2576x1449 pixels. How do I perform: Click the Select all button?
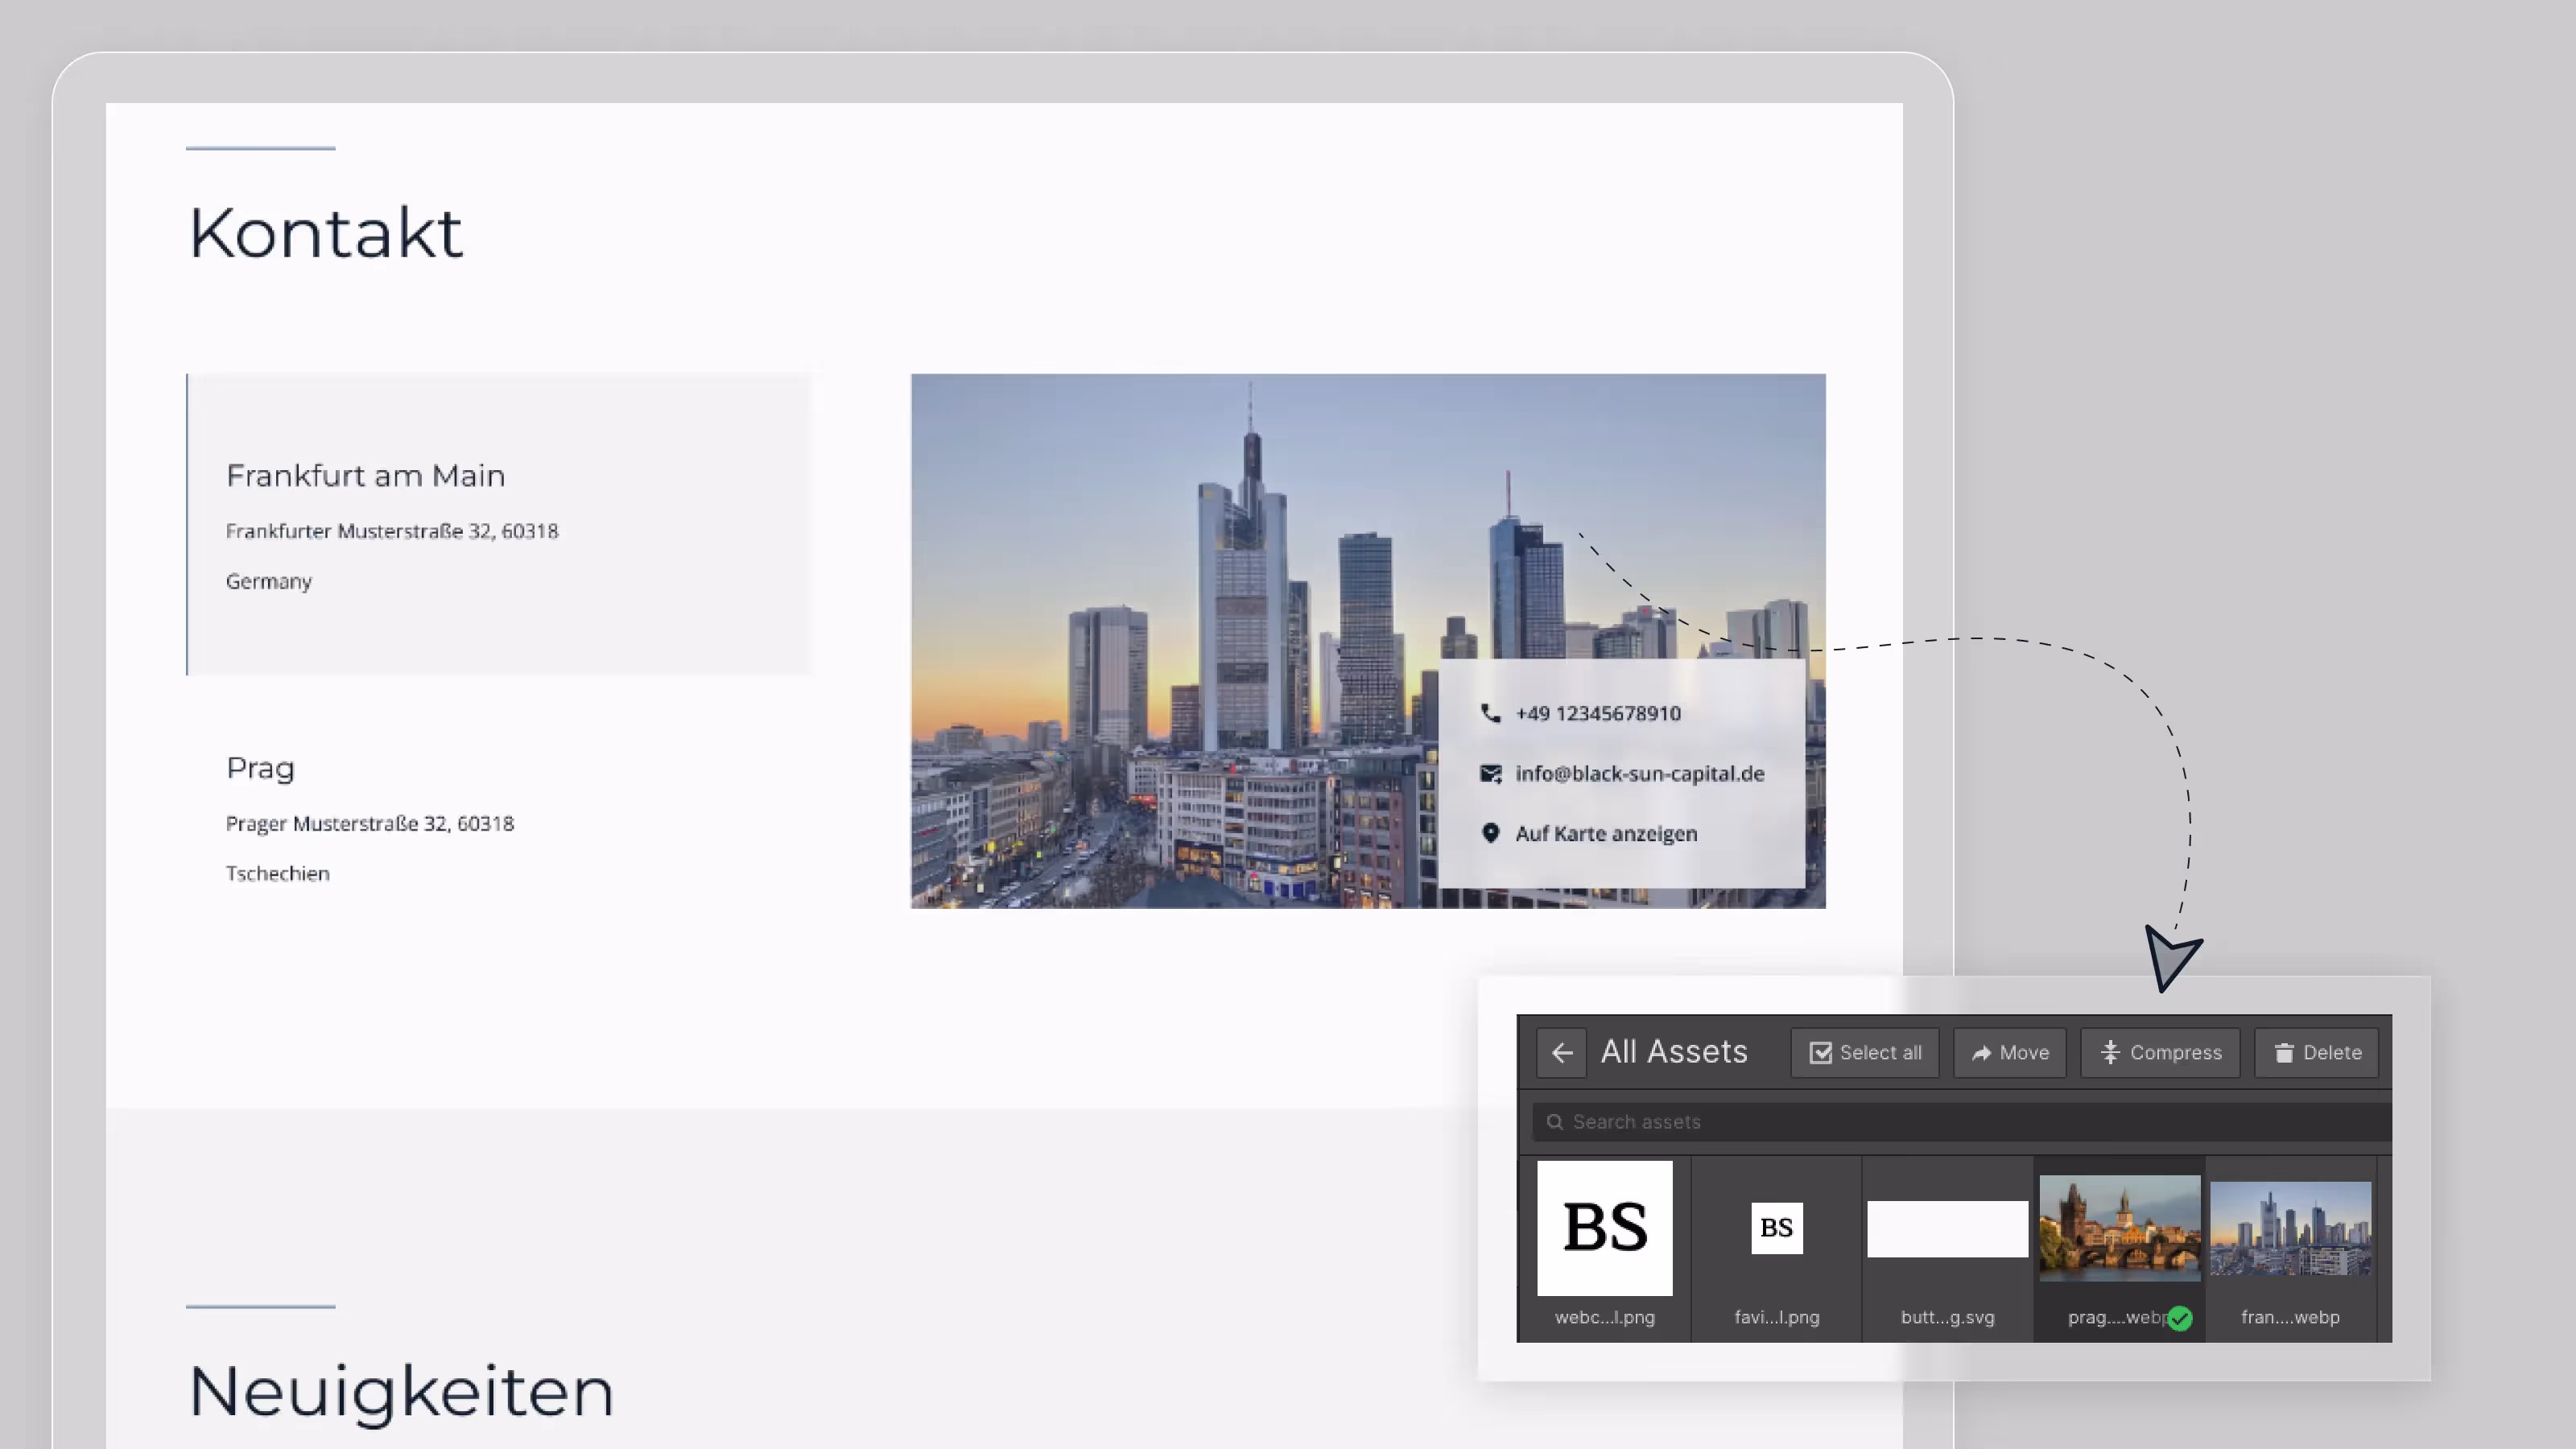coord(1865,1053)
